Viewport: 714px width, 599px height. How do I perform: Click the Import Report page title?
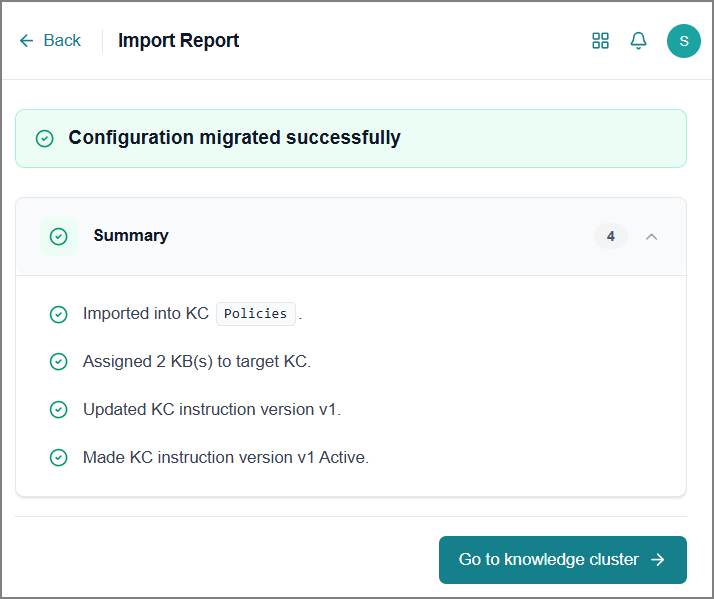pyautogui.click(x=178, y=41)
